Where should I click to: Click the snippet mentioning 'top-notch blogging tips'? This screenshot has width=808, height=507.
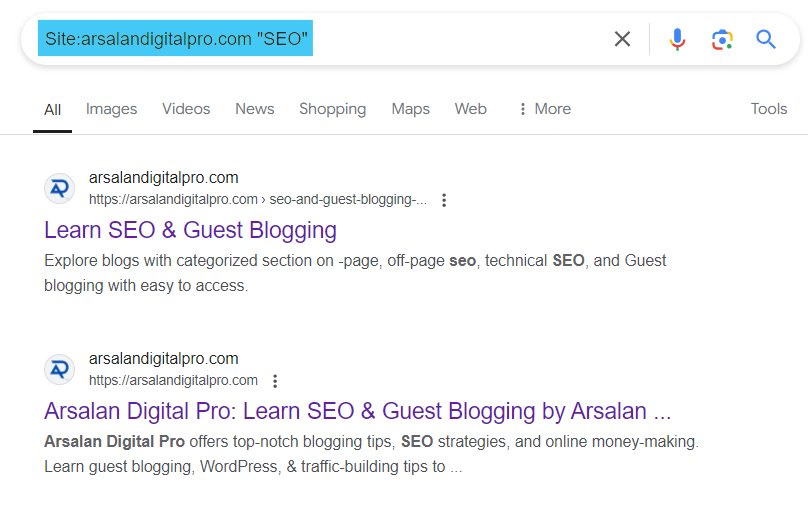[371, 454]
